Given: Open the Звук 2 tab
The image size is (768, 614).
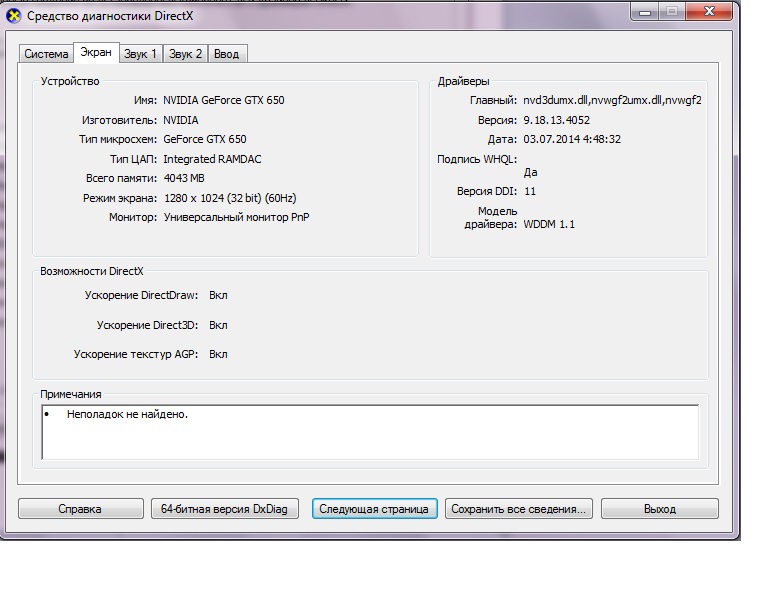Looking at the screenshot, I should coord(186,54).
